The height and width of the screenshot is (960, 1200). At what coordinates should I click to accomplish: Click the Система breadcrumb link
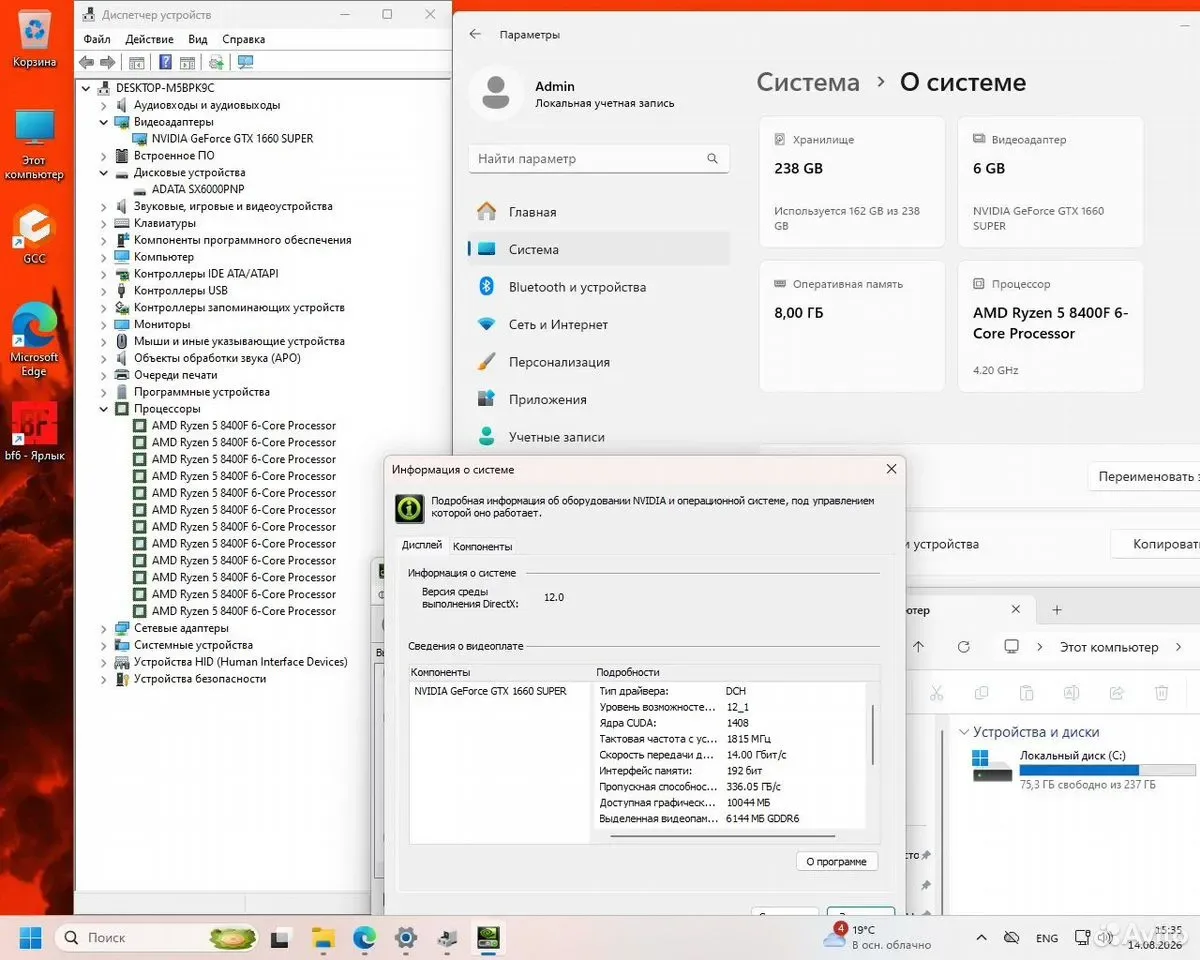[x=808, y=82]
